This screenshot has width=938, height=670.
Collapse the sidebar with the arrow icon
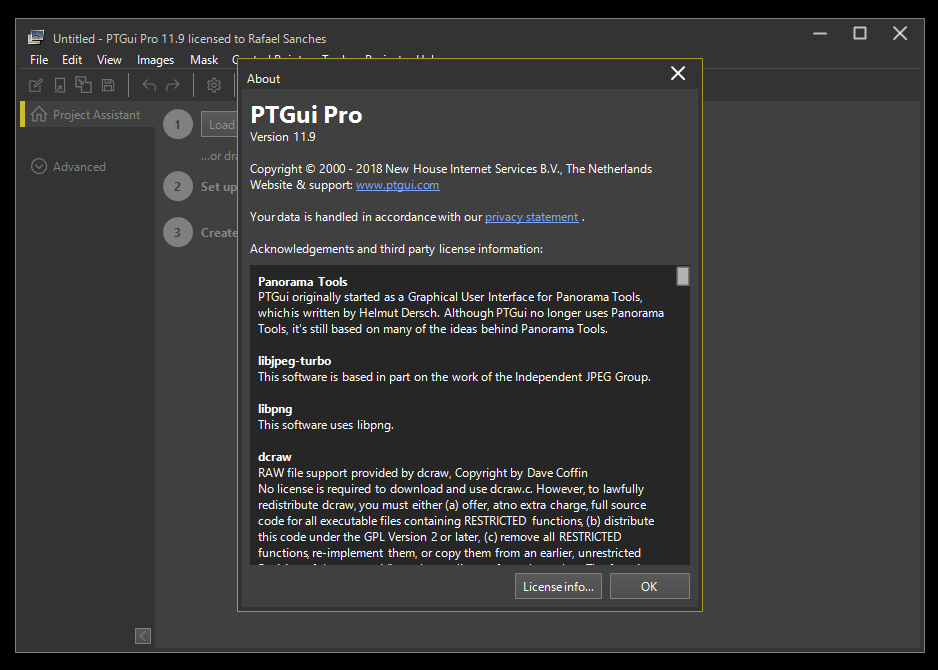pos(143,635)
